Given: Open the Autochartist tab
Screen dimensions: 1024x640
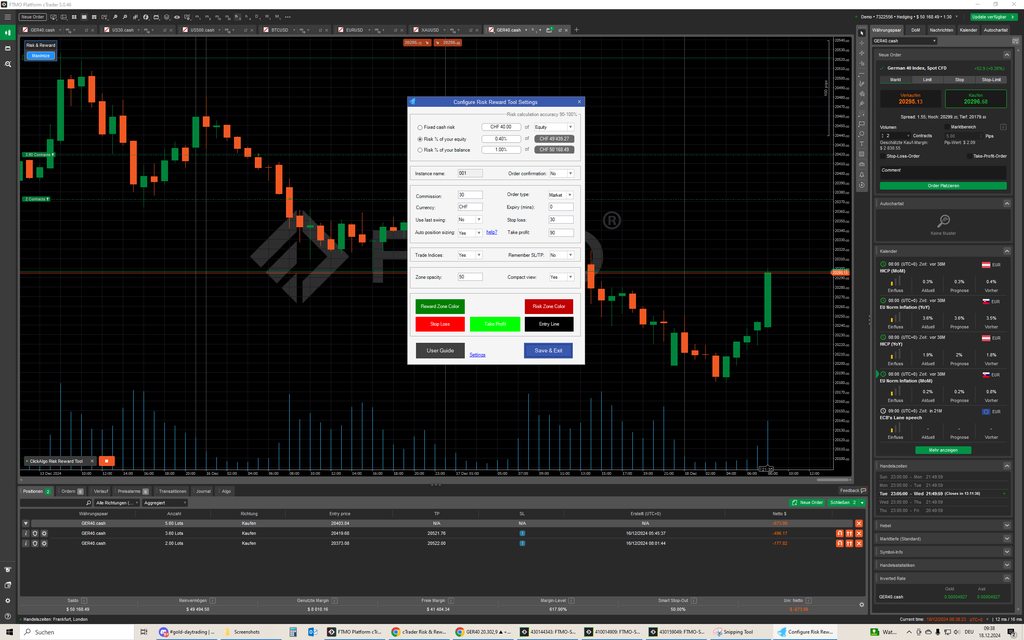Looking at the screenshot, I should (x=995, y=30).
